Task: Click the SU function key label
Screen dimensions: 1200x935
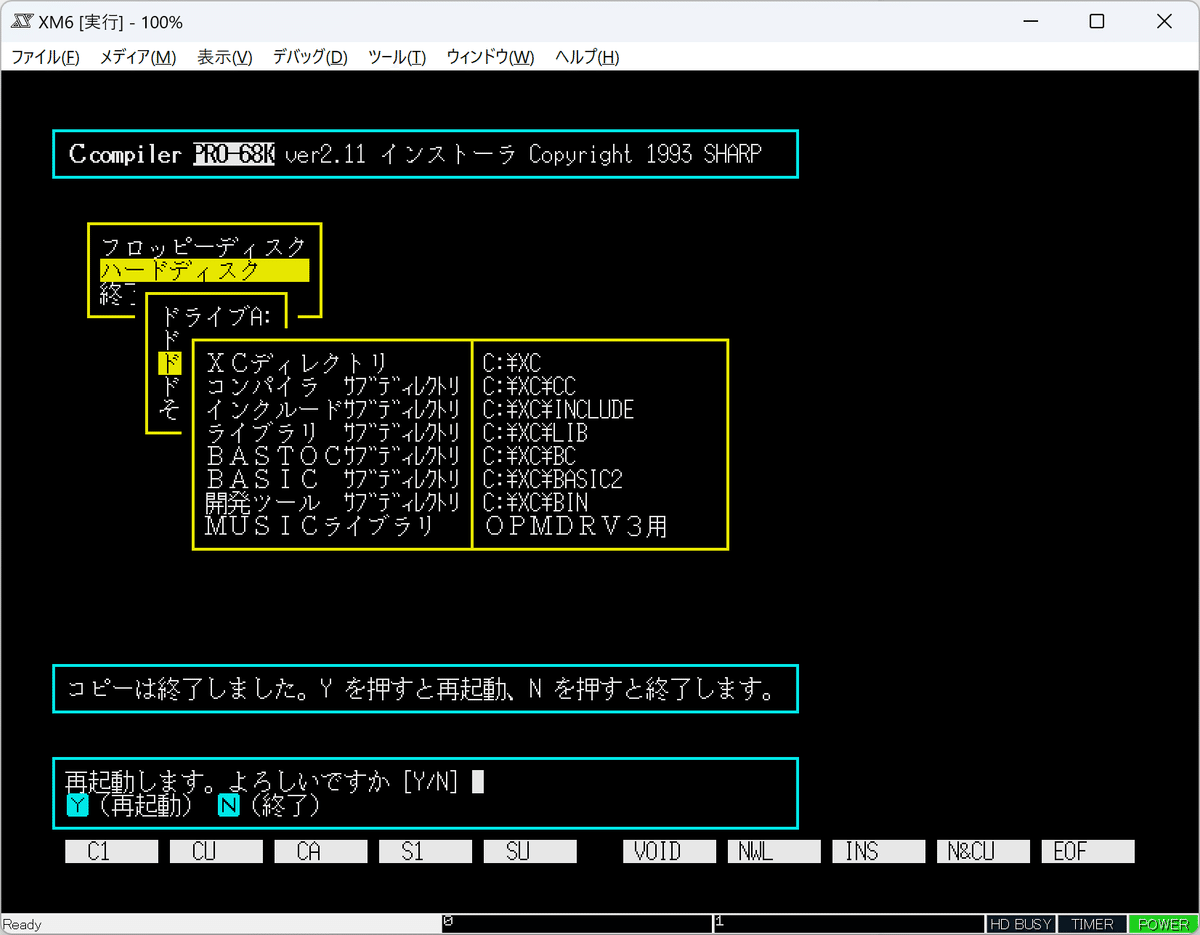Action: 530,852
